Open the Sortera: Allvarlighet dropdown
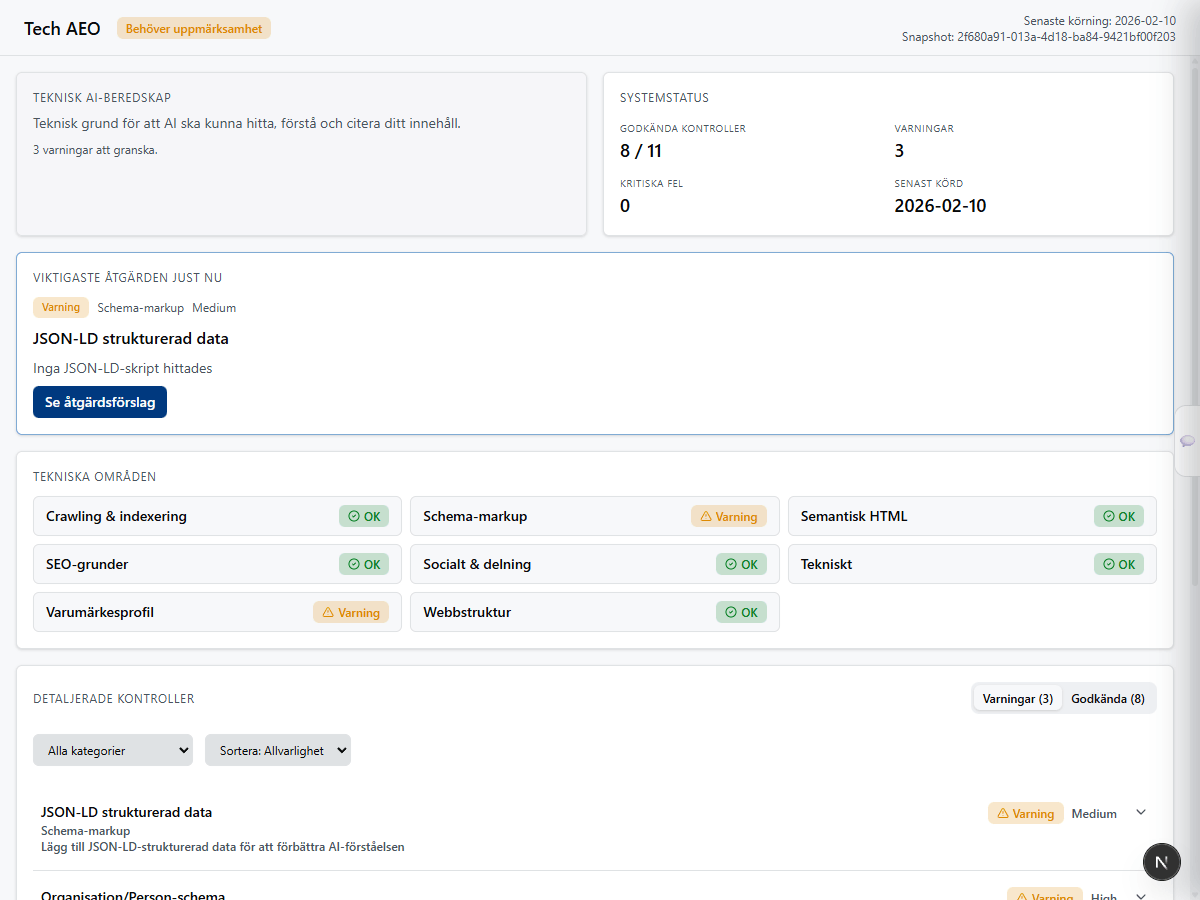1200x900 pixels. 277,750
